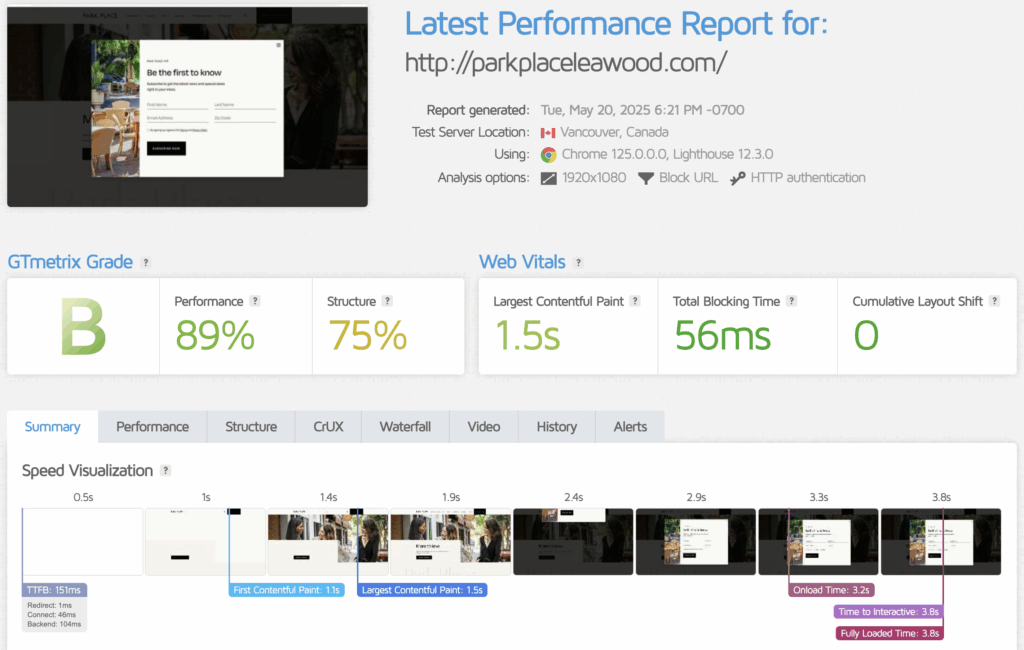The width and height of the screenshot is (1024, 650).
Task: Select the 1s filmstrip frame
Action: pos(206,542)
